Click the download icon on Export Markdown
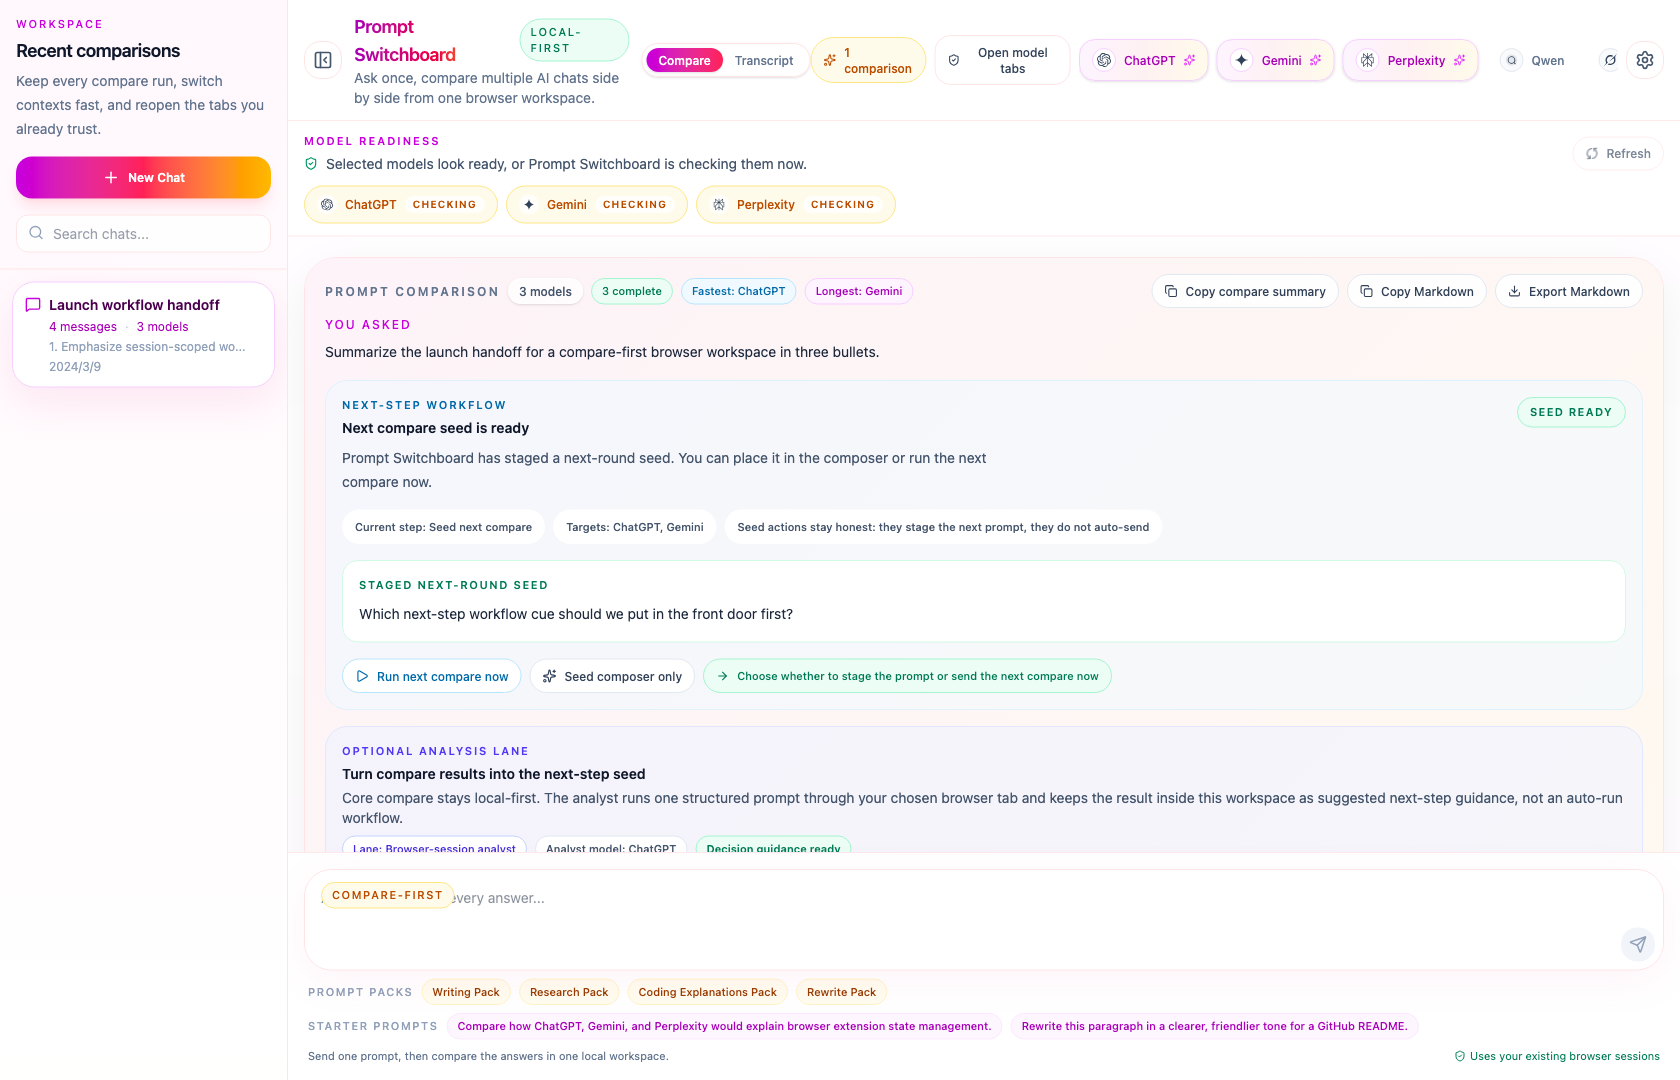The width and height of the screenshot is (1680, 1080). (1514, 291)
